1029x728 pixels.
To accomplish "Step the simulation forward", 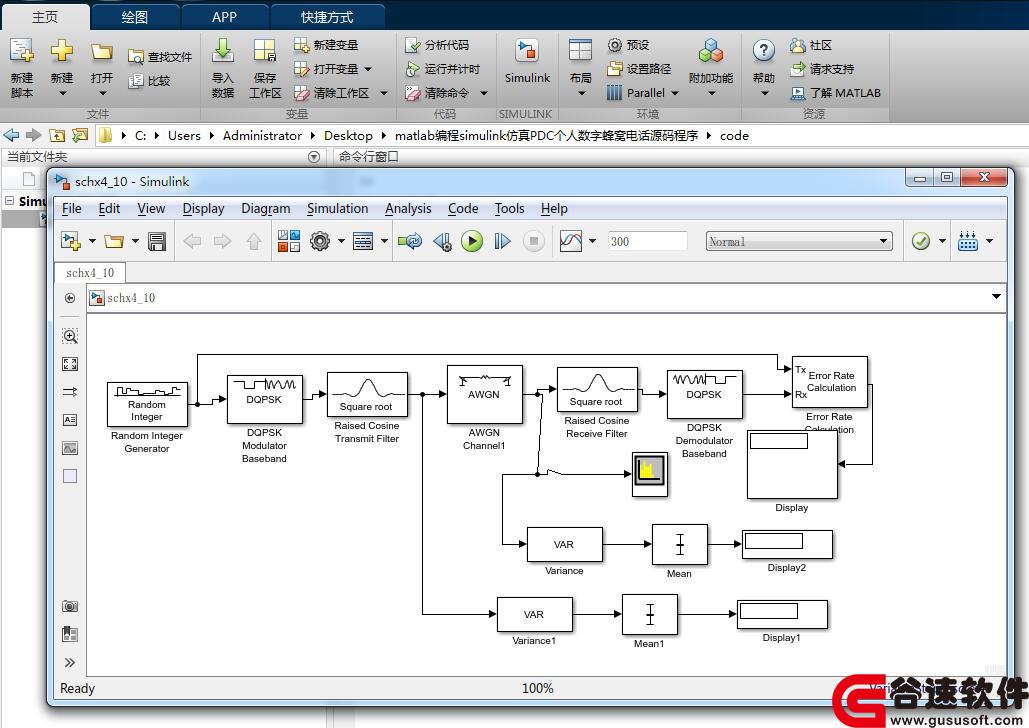I will [x=502, y=242].
